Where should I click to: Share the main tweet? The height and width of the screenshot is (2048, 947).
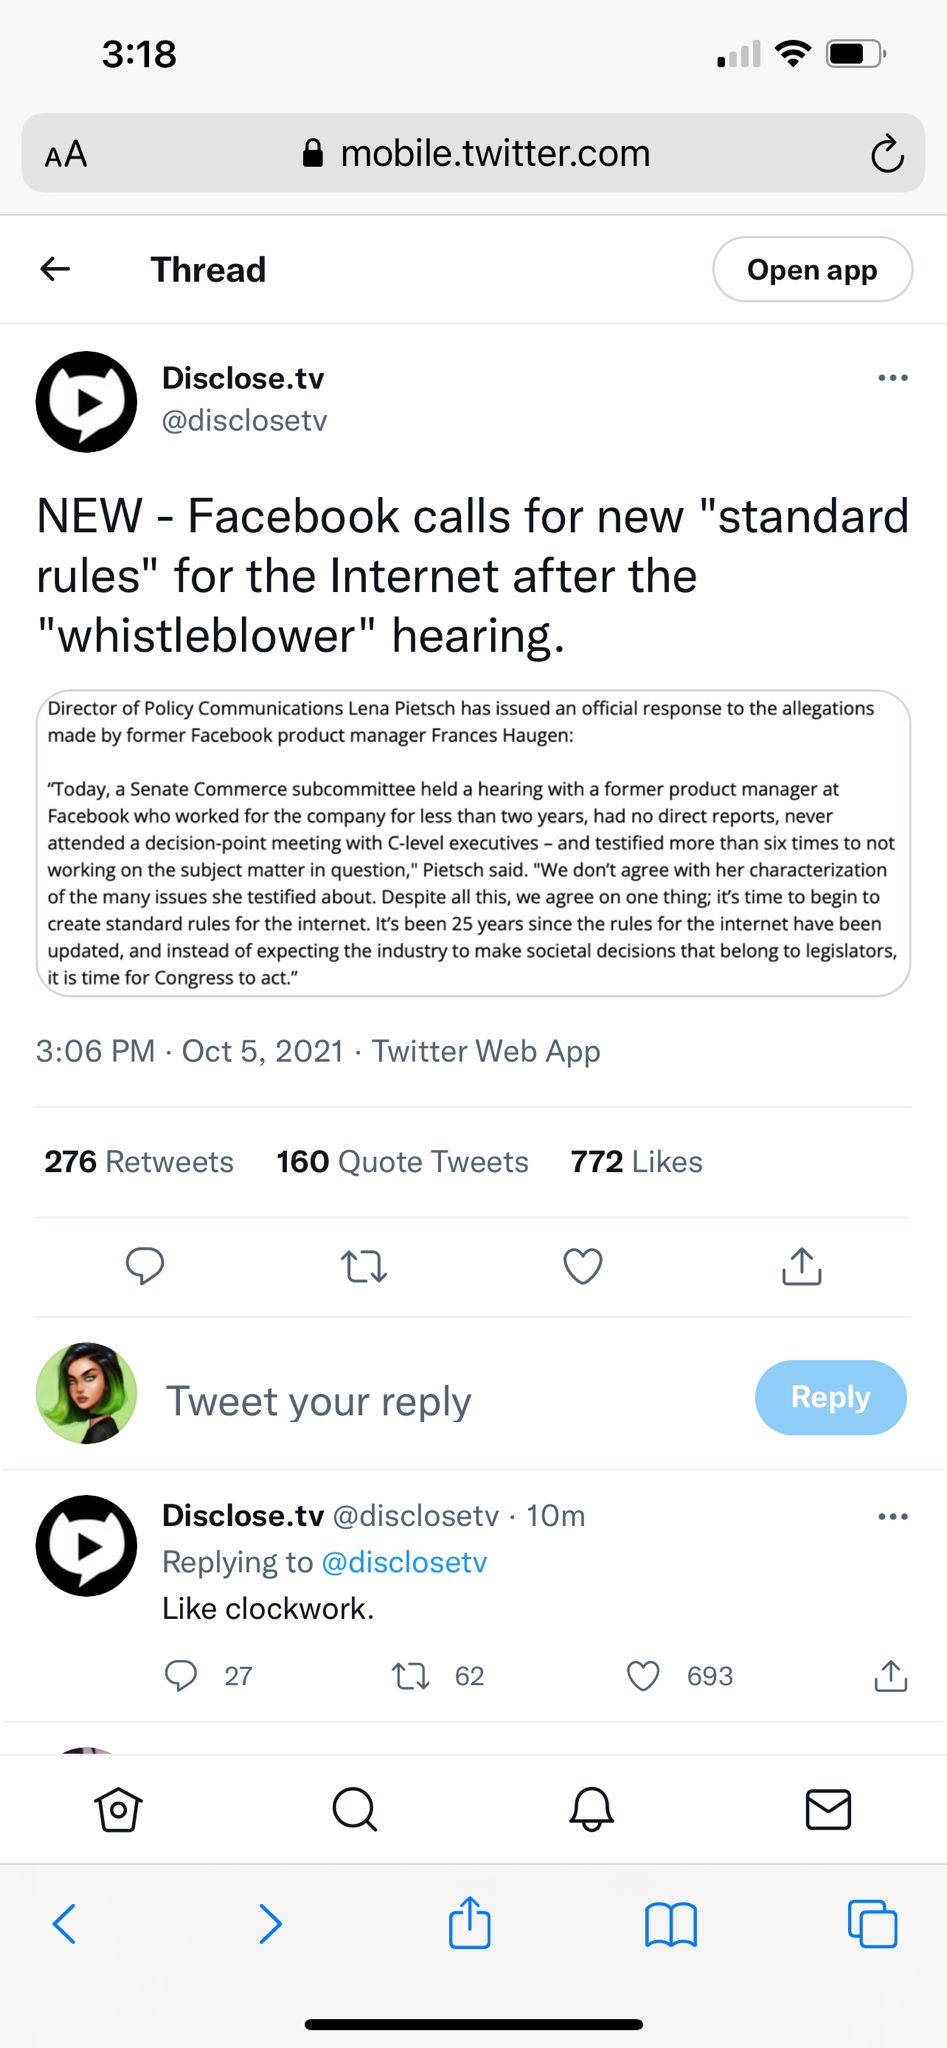[802, 1266]
